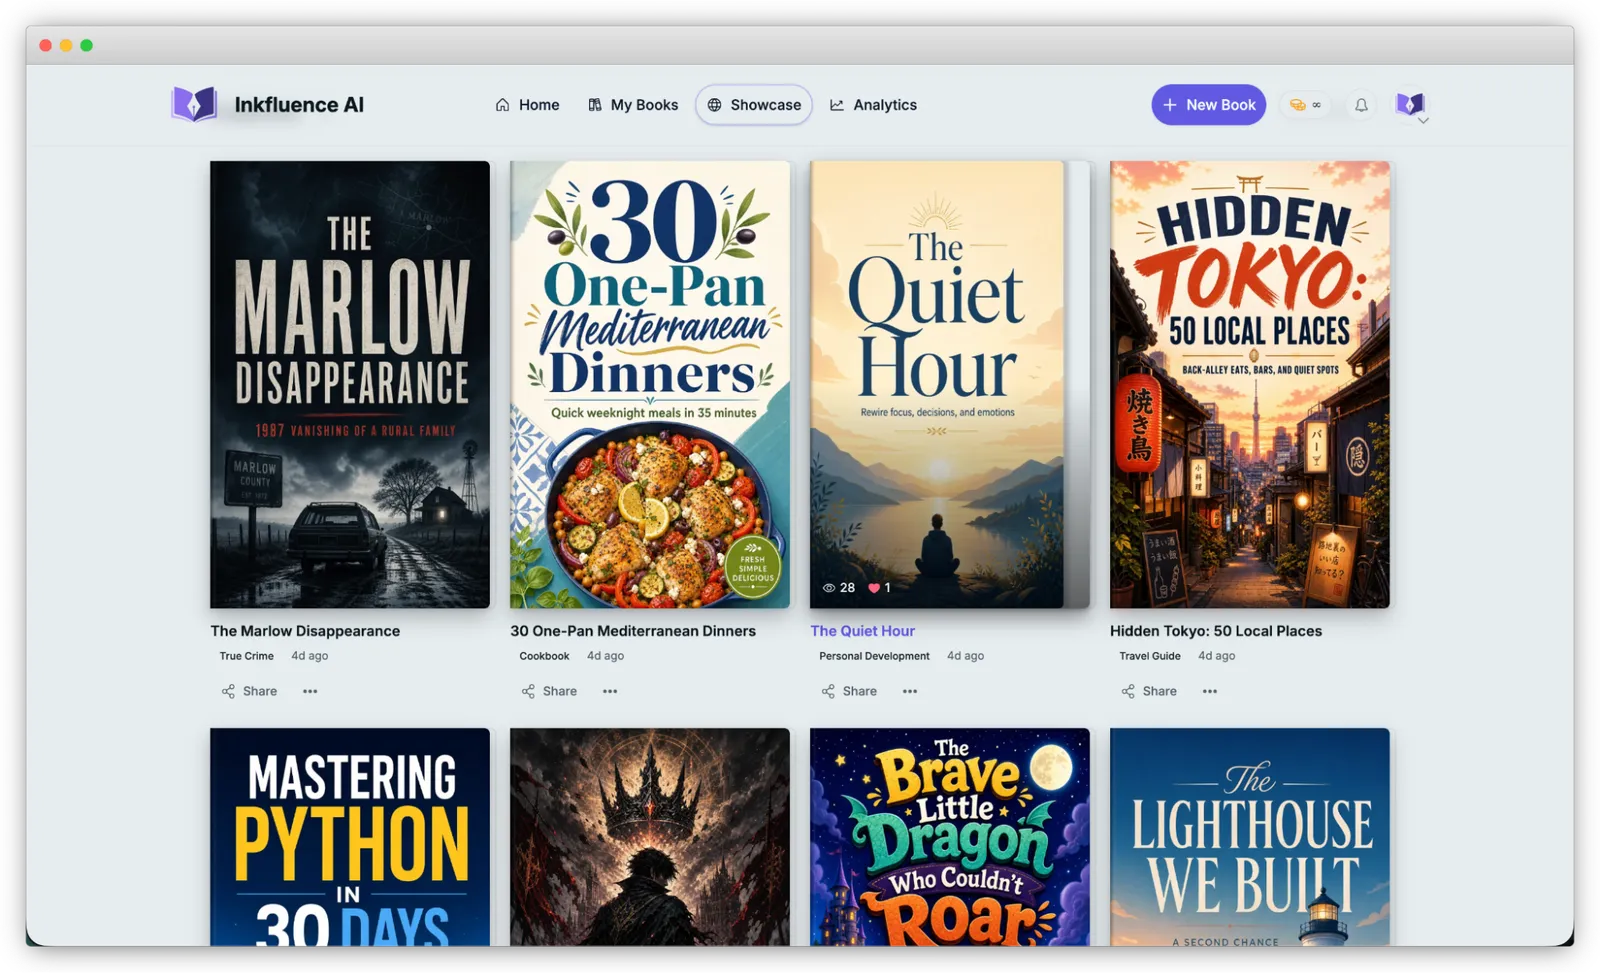Screen dimensions: 1600x973
Task: Select the Showcase tab
Action: pyautogui.click(x=754, y=105)
